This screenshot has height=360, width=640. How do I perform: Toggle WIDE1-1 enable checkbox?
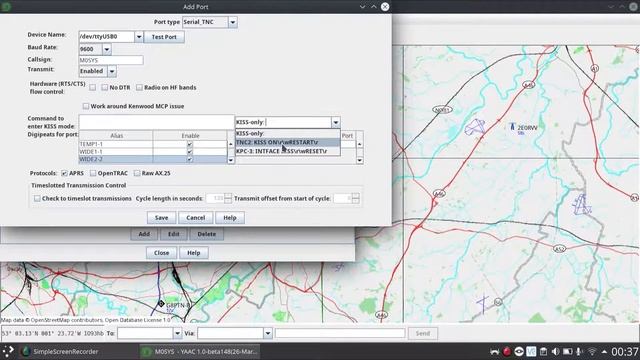[x=189, y=151]
